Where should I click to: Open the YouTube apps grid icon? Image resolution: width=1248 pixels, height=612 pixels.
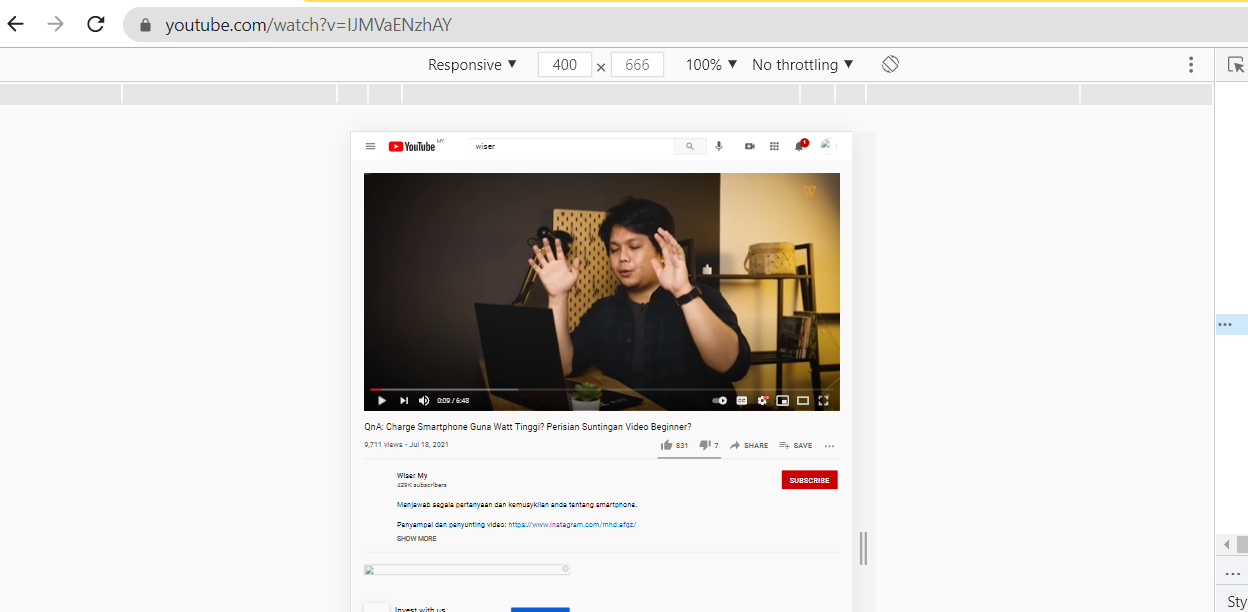(x=774, y=146)
